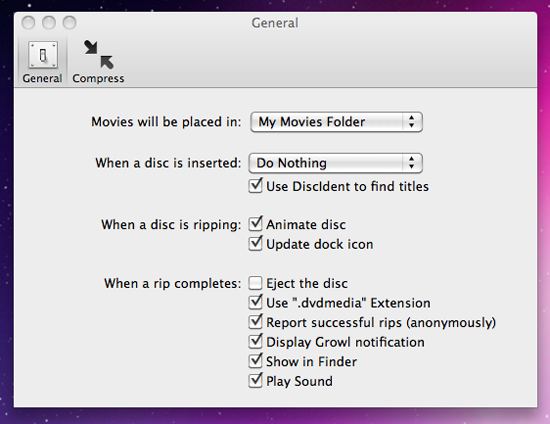Click the arrows on the disc inserted popup
The image size is (550, 424).
pyautogui.click(x=412, y=163)
